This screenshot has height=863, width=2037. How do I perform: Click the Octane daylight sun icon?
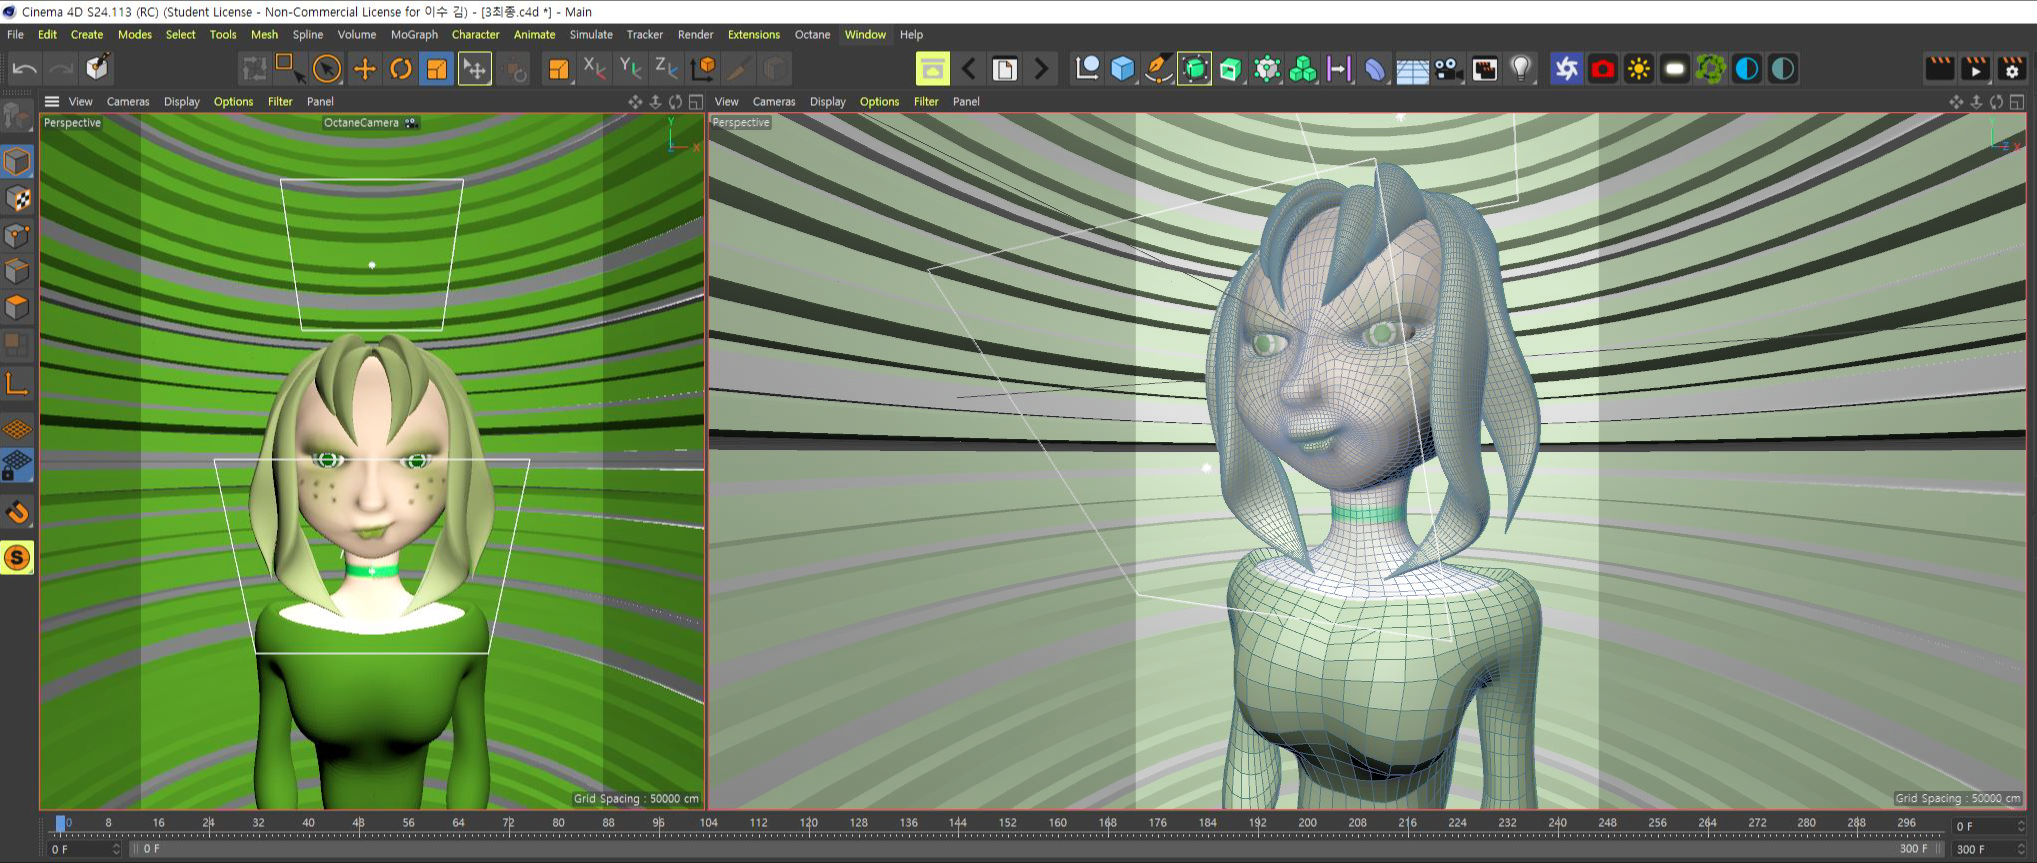[x=1639, y=68]
